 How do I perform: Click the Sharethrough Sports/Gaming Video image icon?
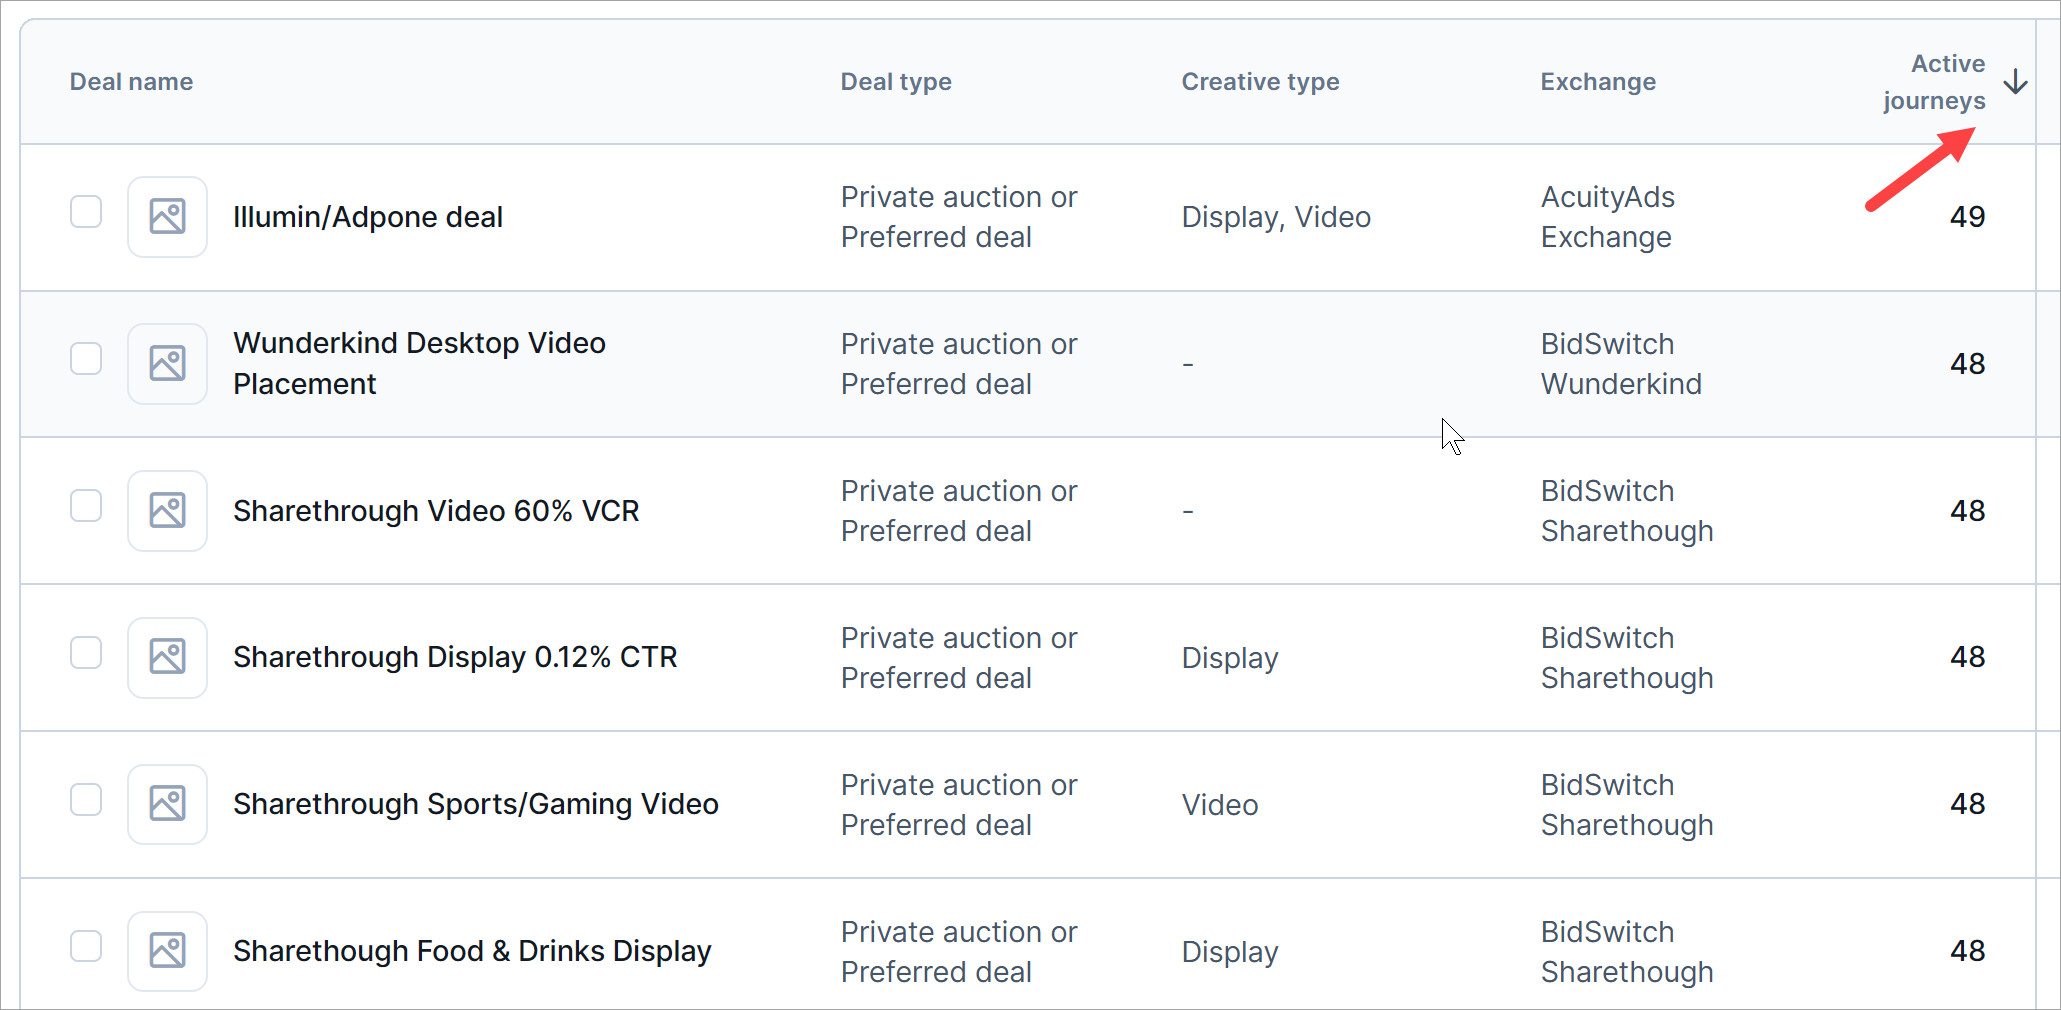tap(167, 804)
